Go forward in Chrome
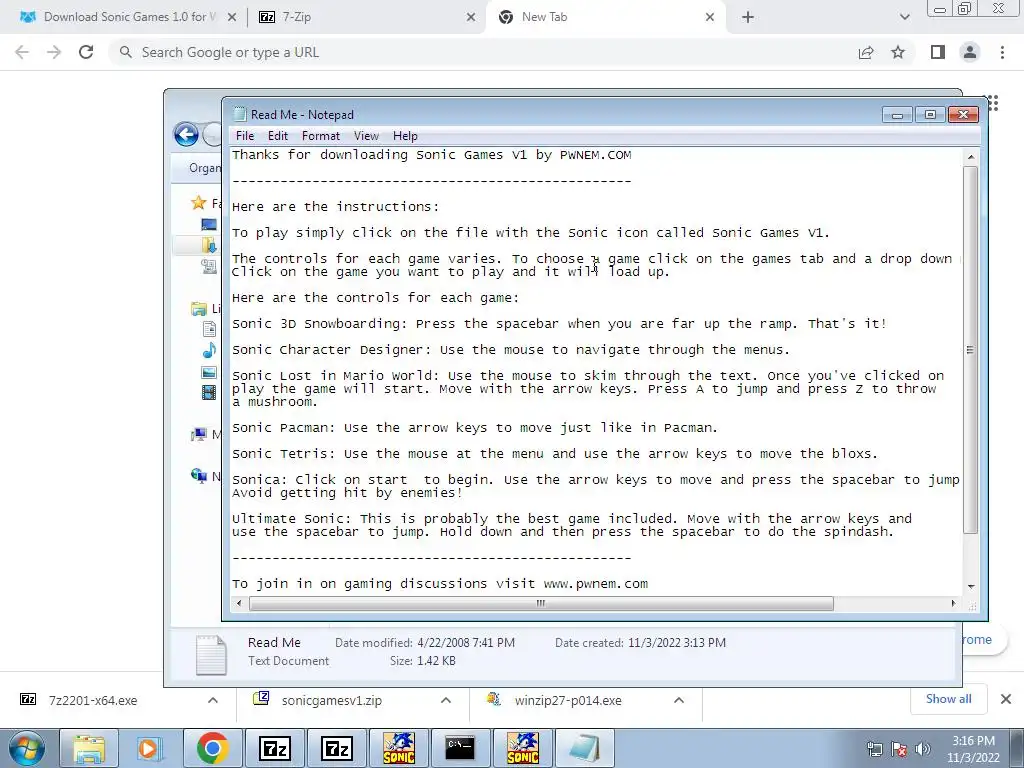This screenshot has width=1024, height=768. coord(54,52)
